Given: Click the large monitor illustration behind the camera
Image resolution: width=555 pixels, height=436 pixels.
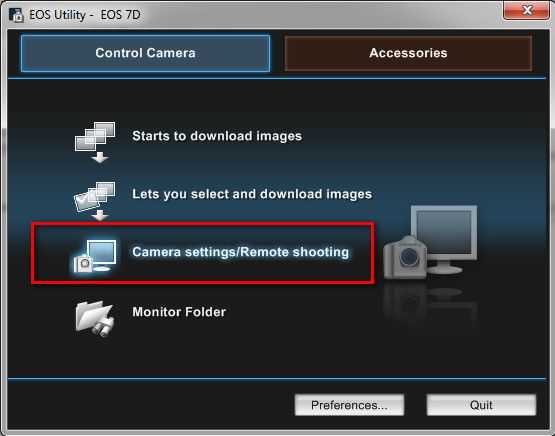Looking at the screenshot, I should (444, 239).
